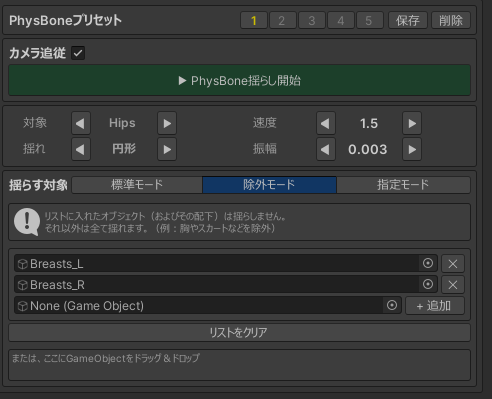
Task: Go to the next 対象 target after Hips
Action: 167,123
